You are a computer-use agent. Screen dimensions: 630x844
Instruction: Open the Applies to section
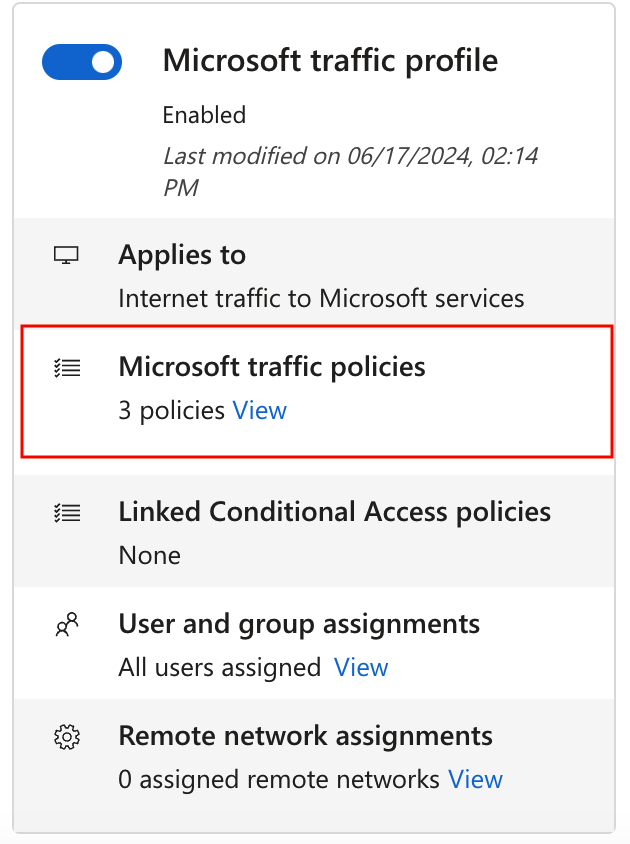tap(182, 255)
